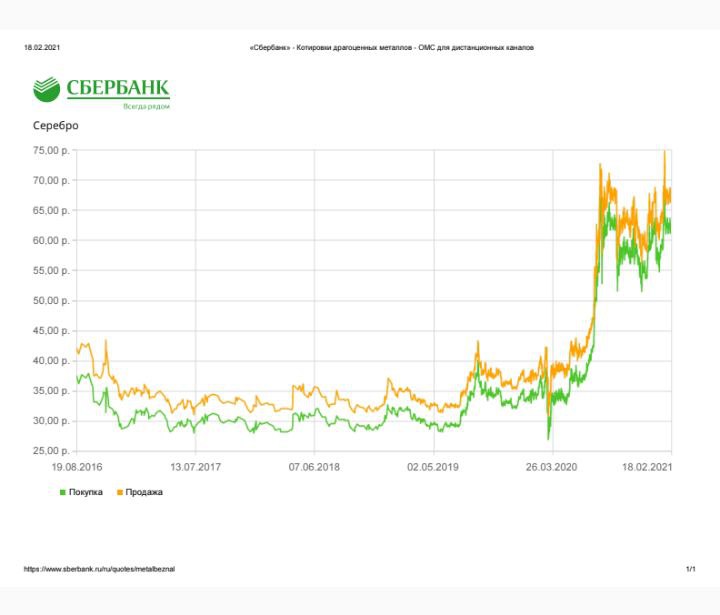Toggle the Продажа series legend label
Viewport: 720px width, 615px height.
pyautogui.click(x=144, y=492)
